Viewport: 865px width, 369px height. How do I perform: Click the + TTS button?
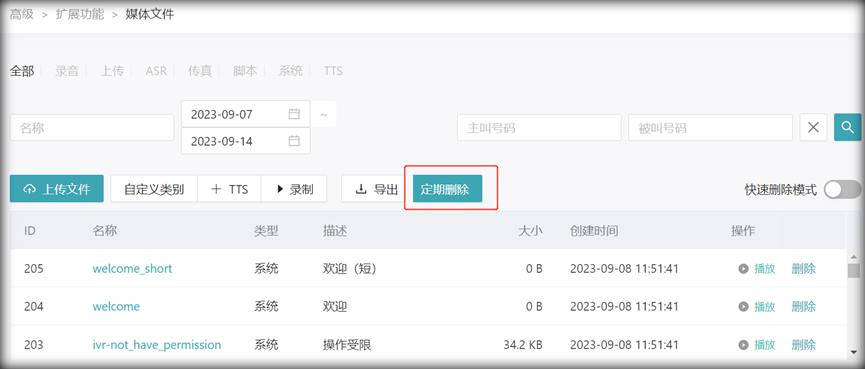pos(229,189)
